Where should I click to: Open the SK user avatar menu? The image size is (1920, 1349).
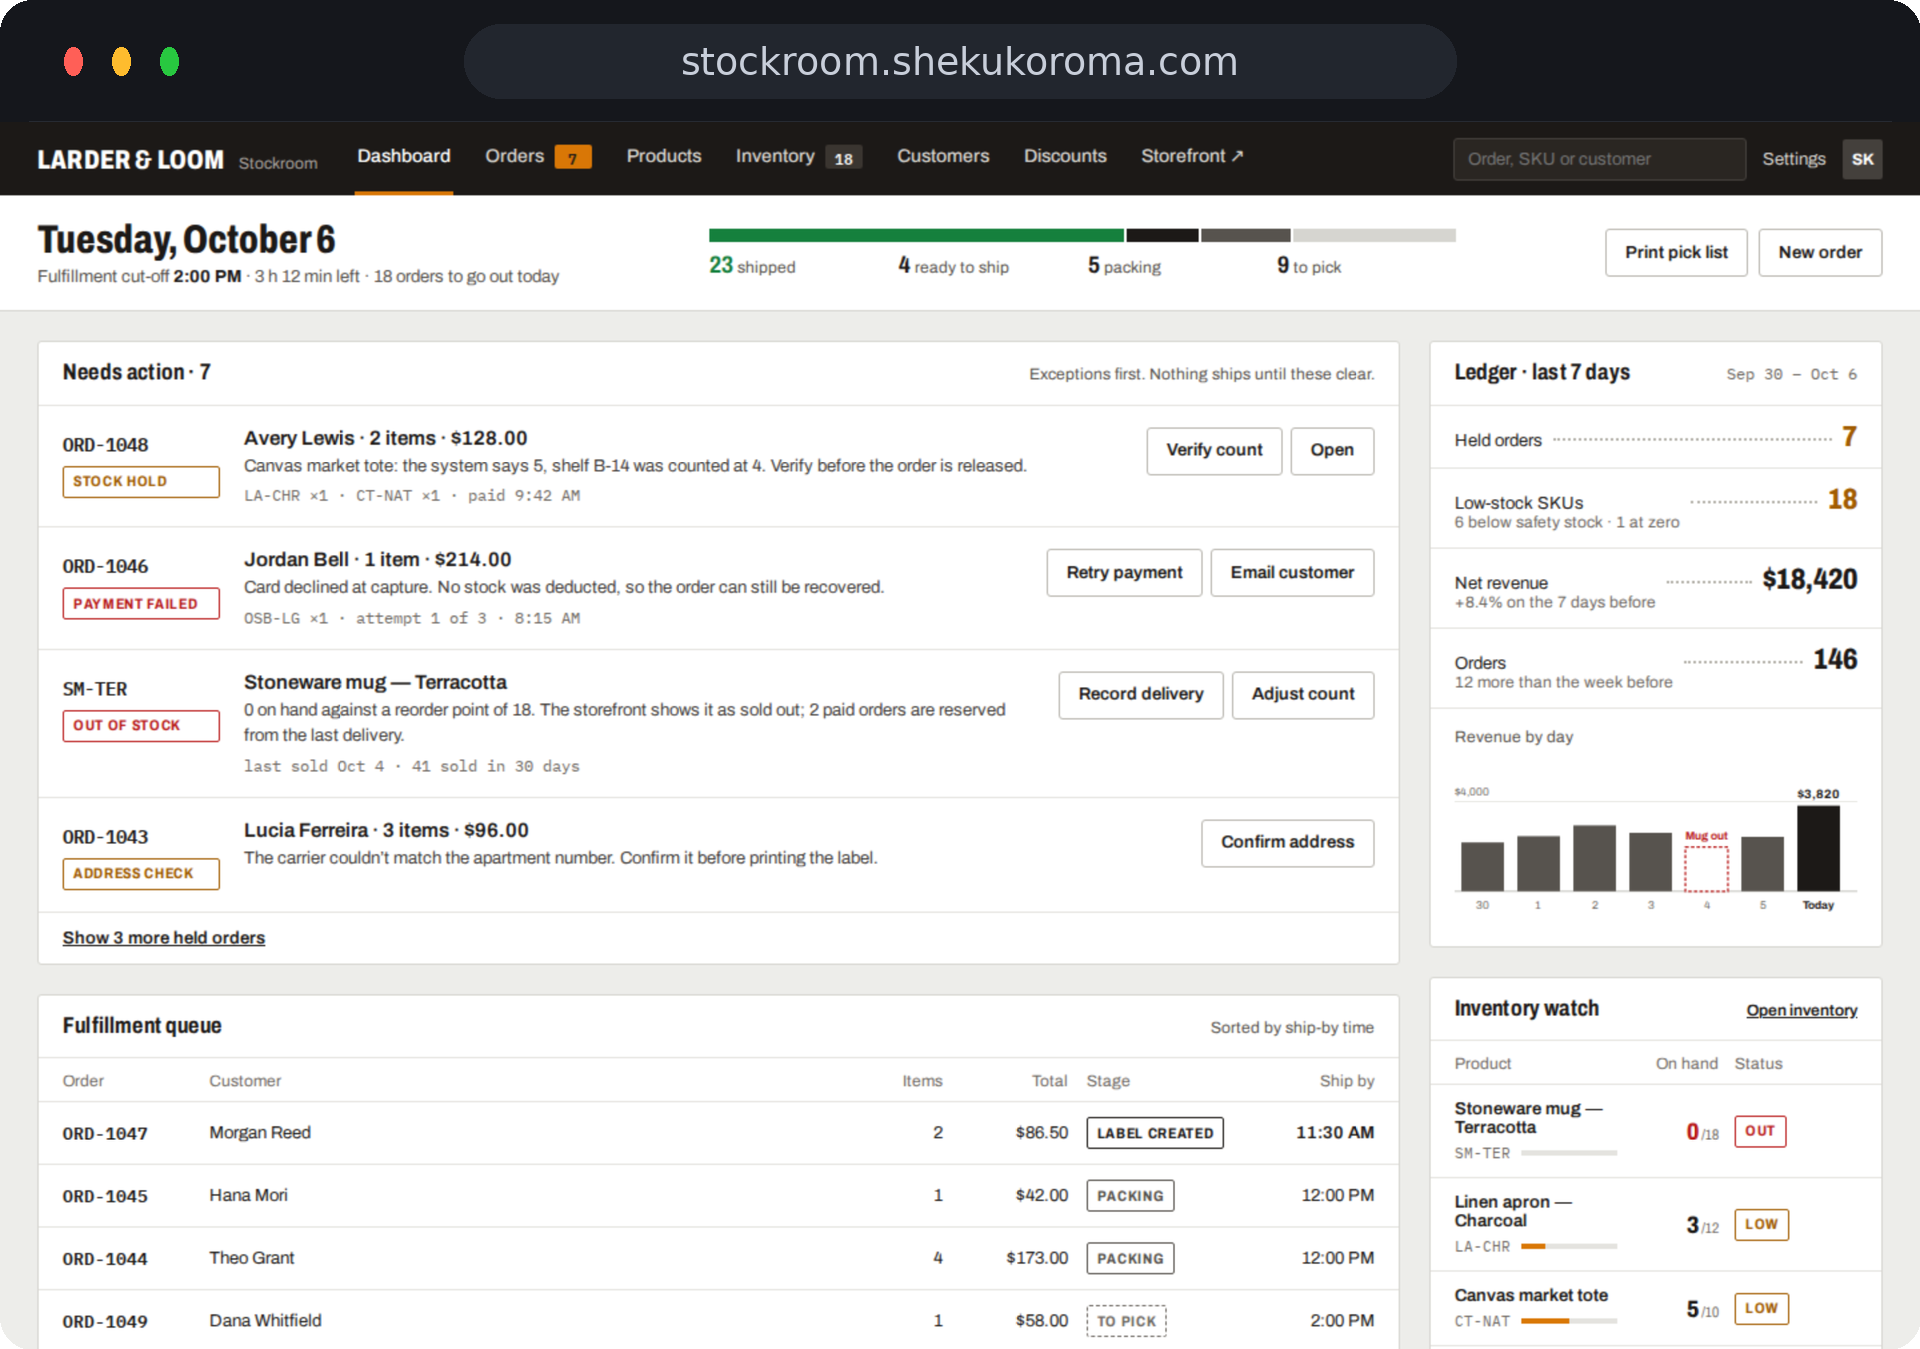[x=1862, y=159]
